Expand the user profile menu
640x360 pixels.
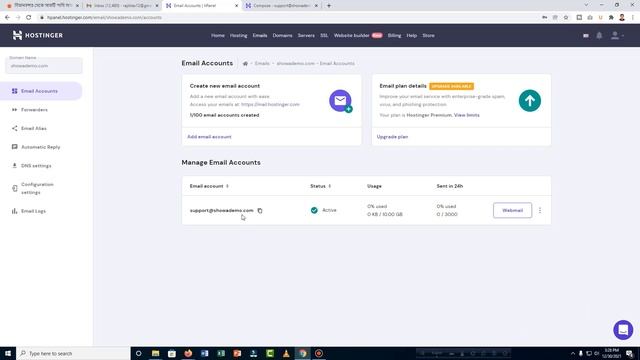pyautogui.click(x=617, y=36)
